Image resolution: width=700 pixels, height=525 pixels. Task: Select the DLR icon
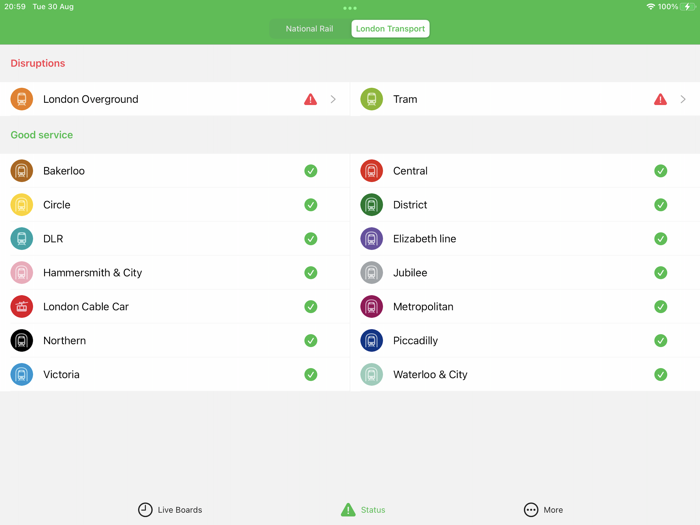pyautogui.click(x=21, y=239)
